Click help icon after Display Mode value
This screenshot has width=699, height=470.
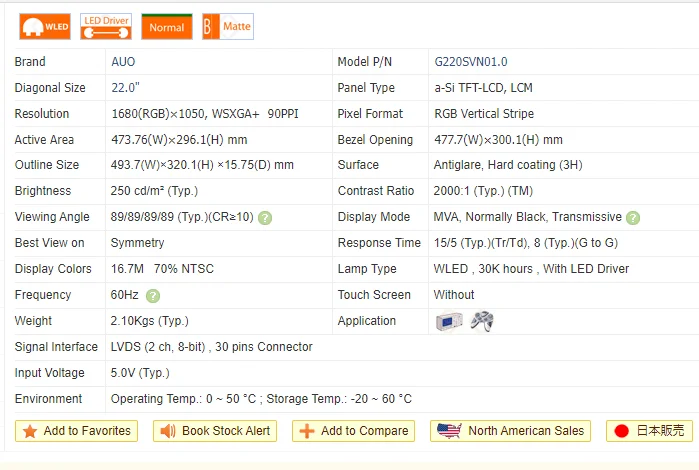pyautogui.click(x=633, y=218)
